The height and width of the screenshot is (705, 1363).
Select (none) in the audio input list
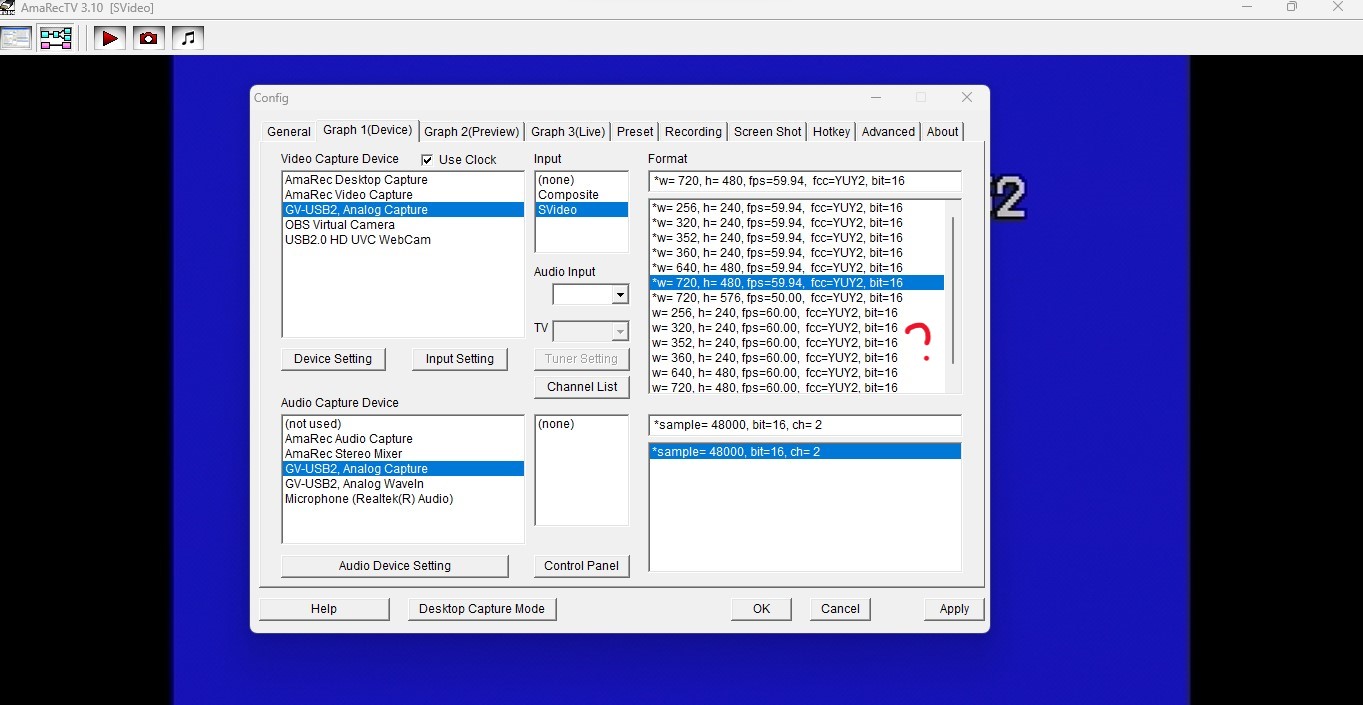pos(582,424)
